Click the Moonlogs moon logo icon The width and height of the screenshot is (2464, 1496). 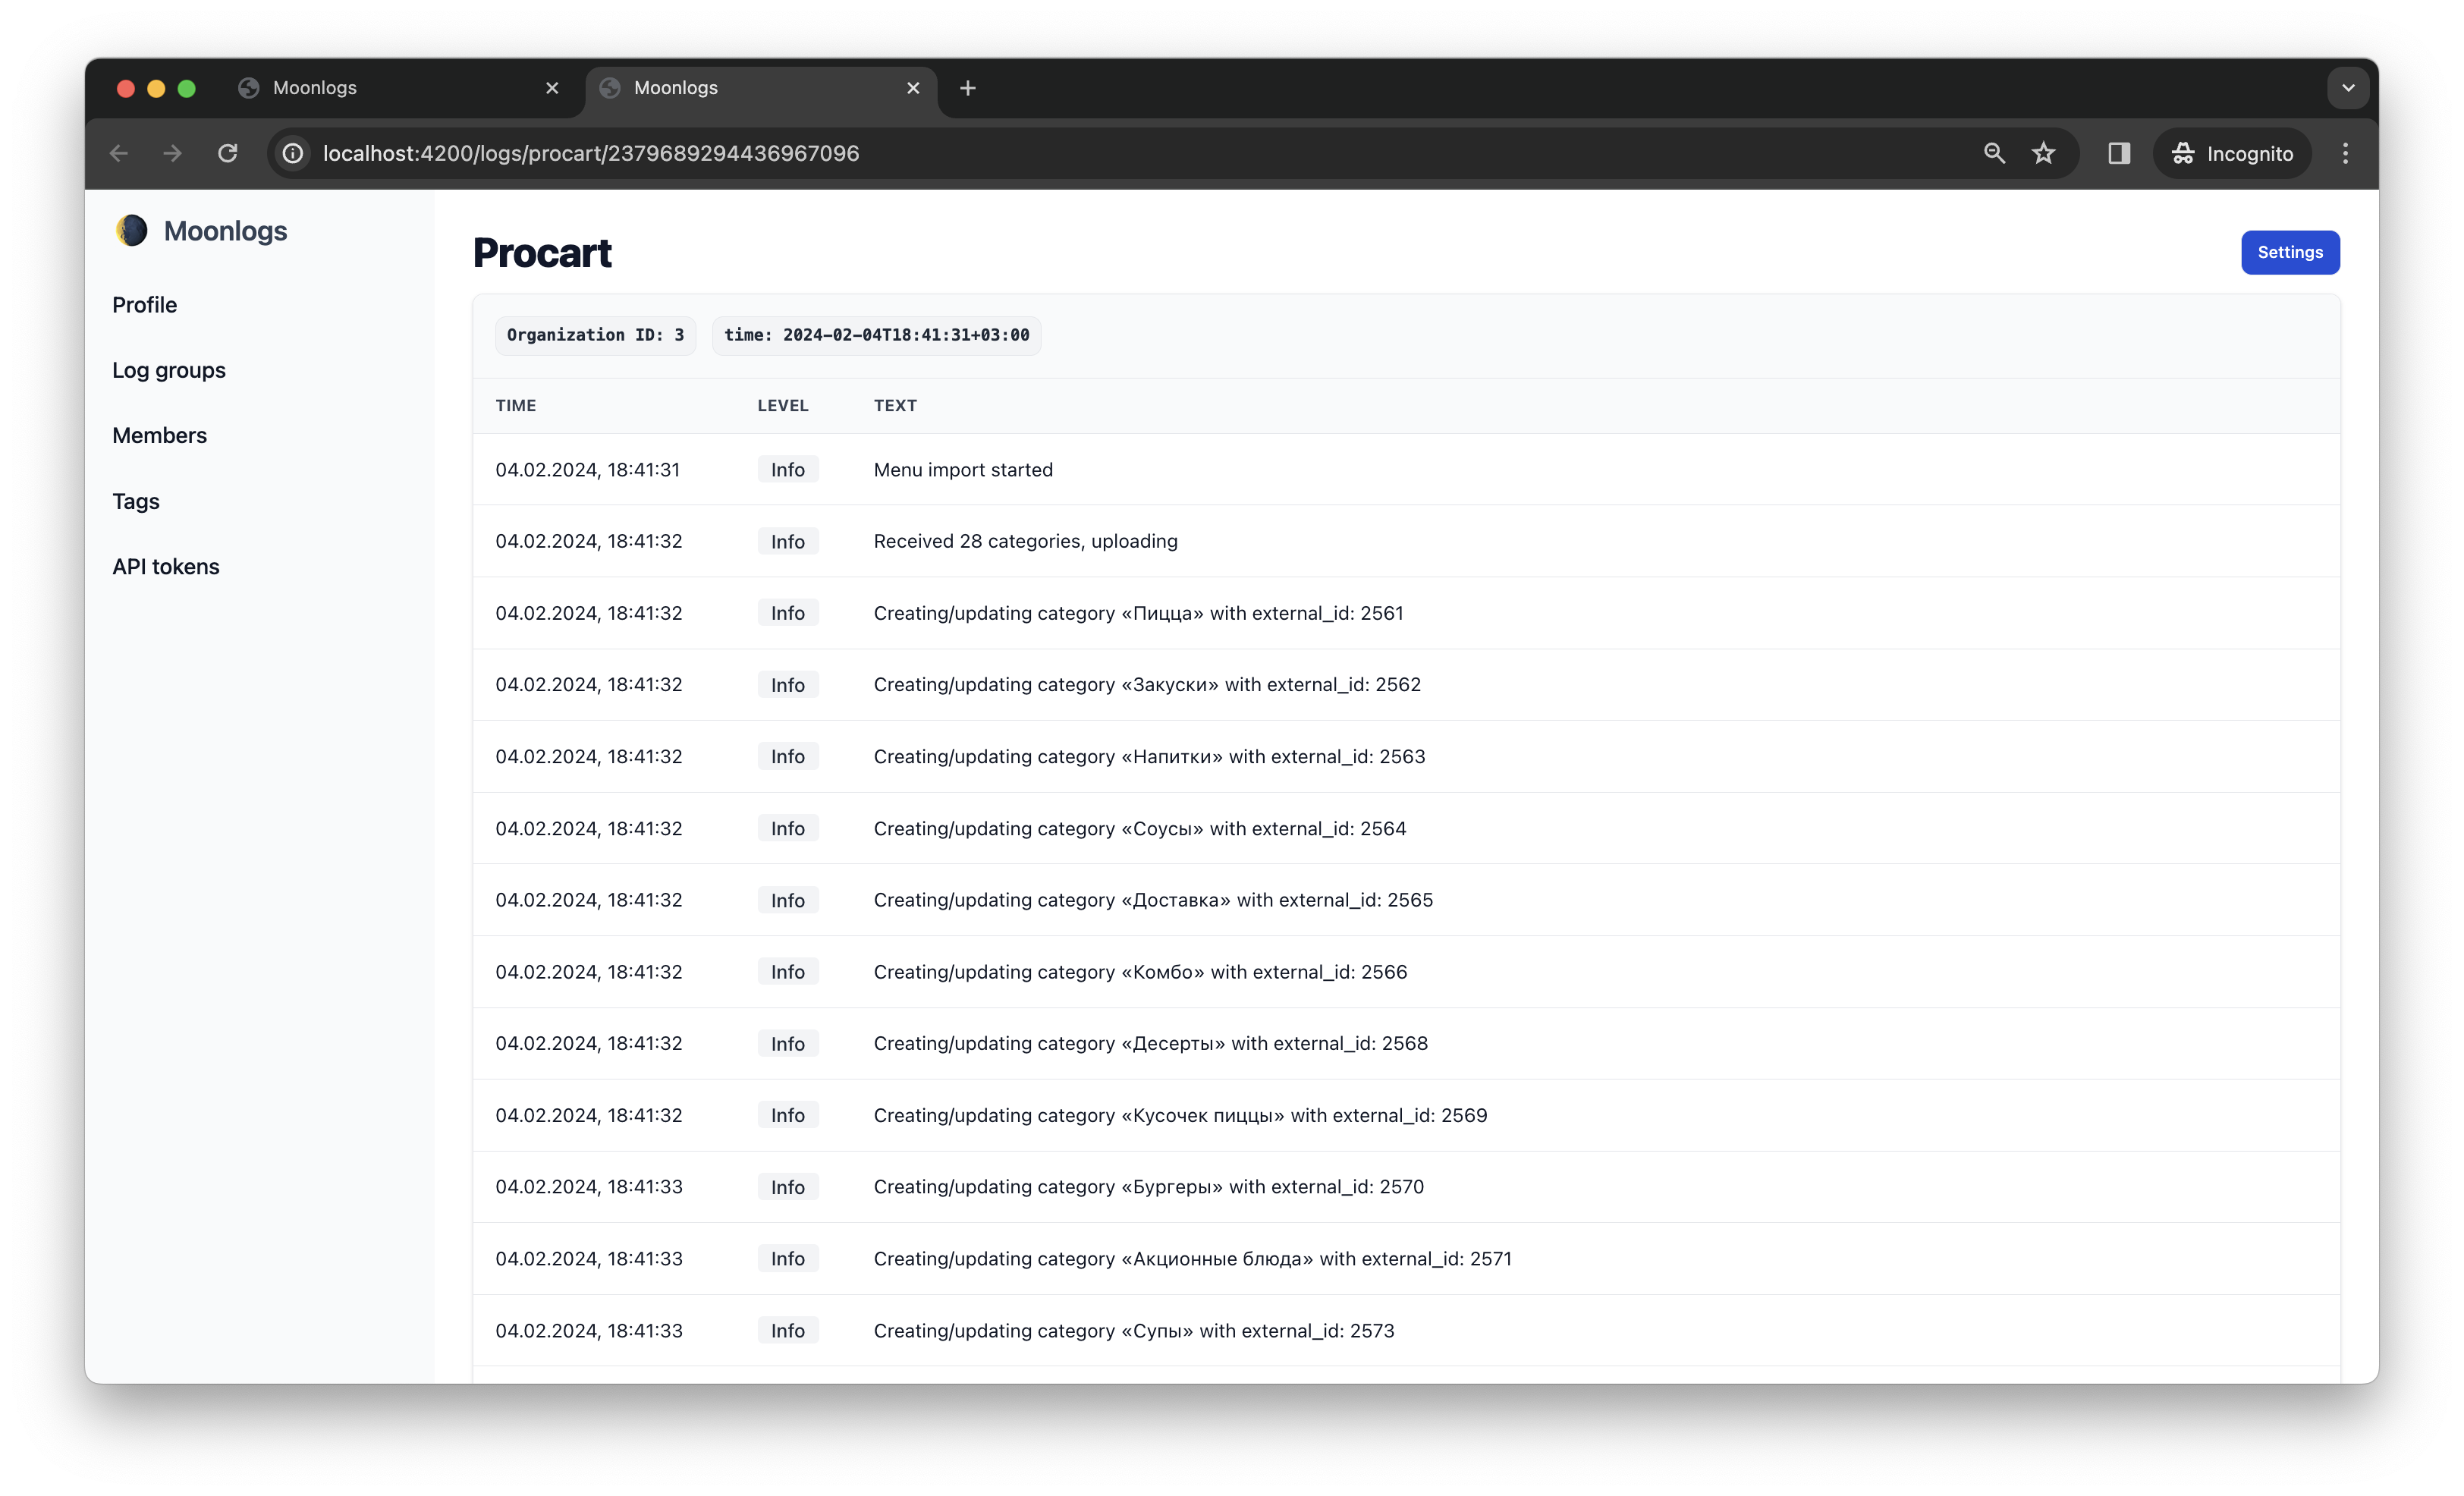point(131,231)
